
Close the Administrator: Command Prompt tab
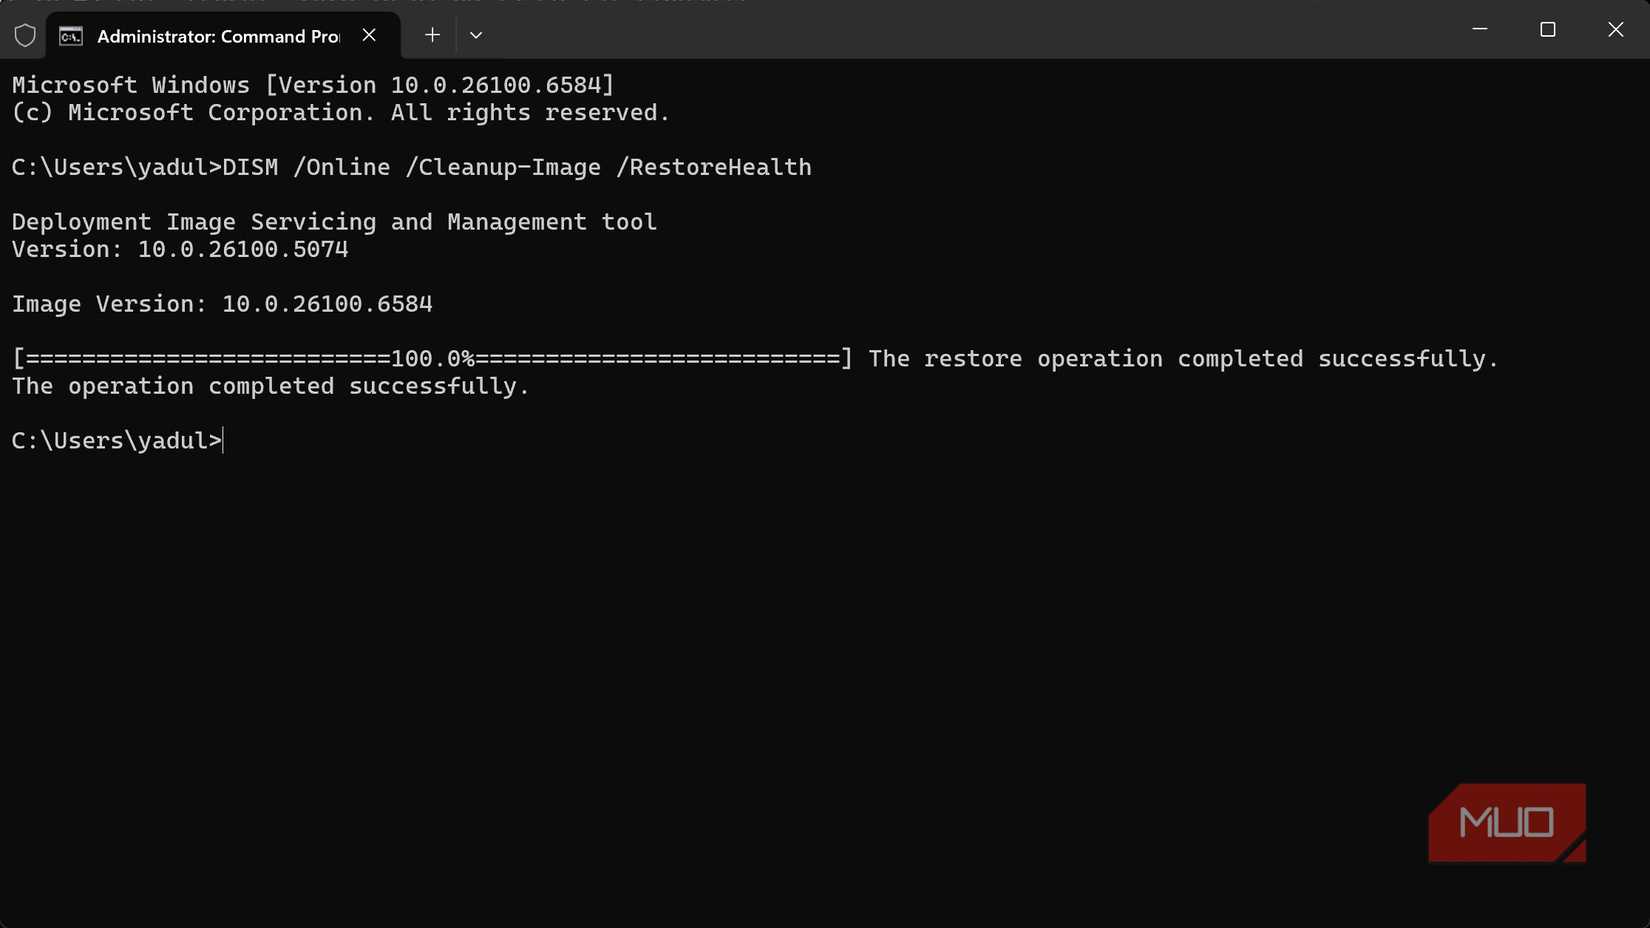[369, 35]
